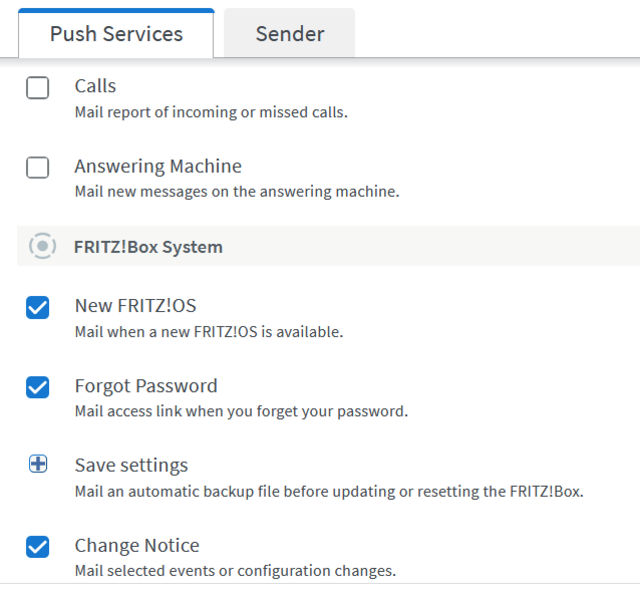The width and height of the screenshot is (640, 595).
Task: Uncheck the New FRITZ!OS checkbox
Action: pyautogui.click(x=37, y=308)
